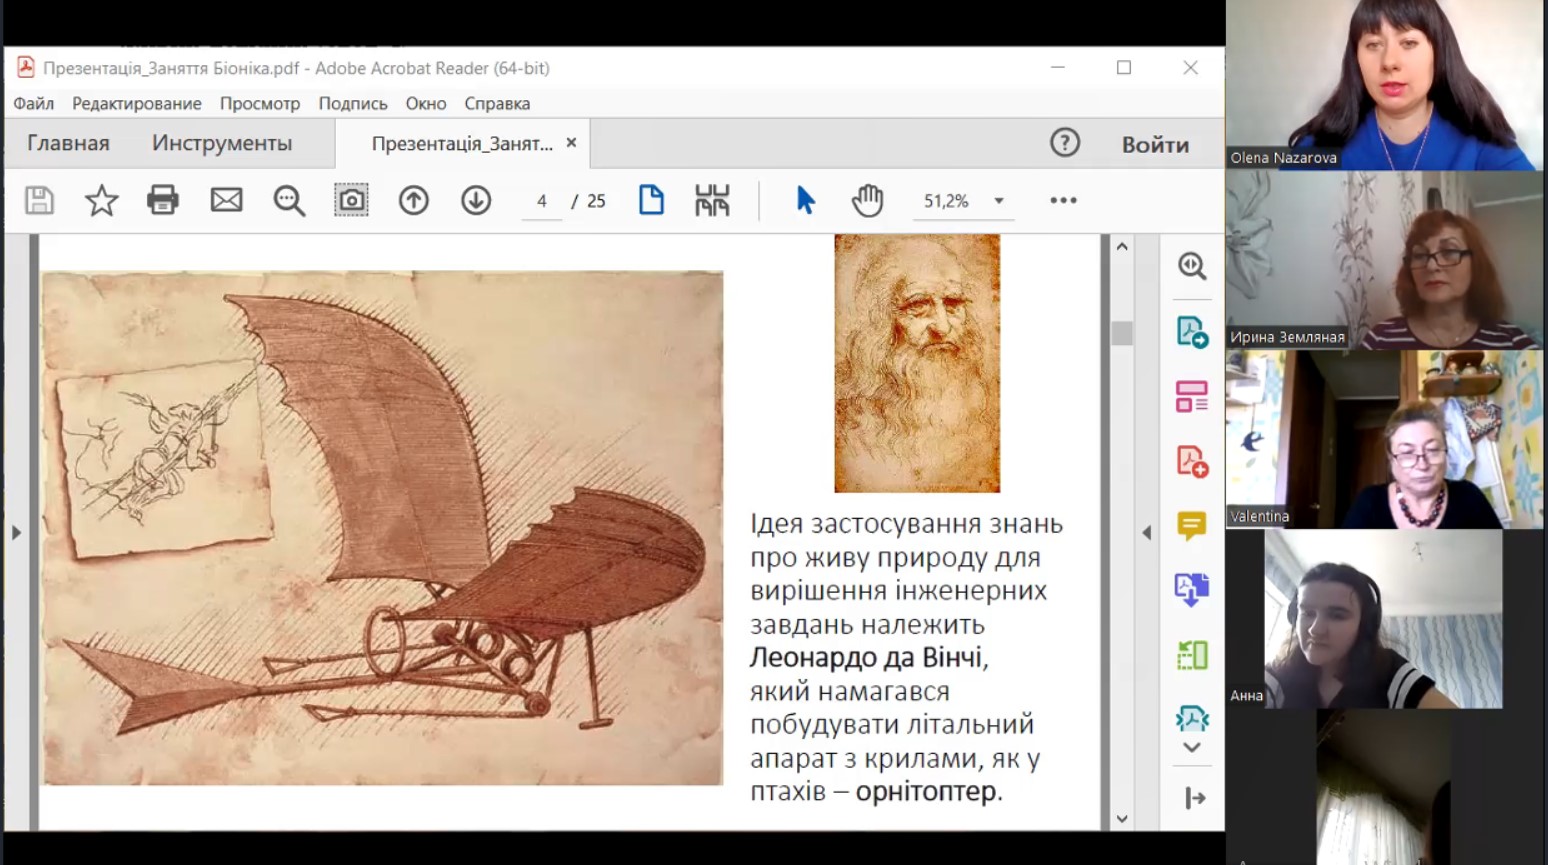Open the Export PDF tool in sidebar

[1191, 332]
